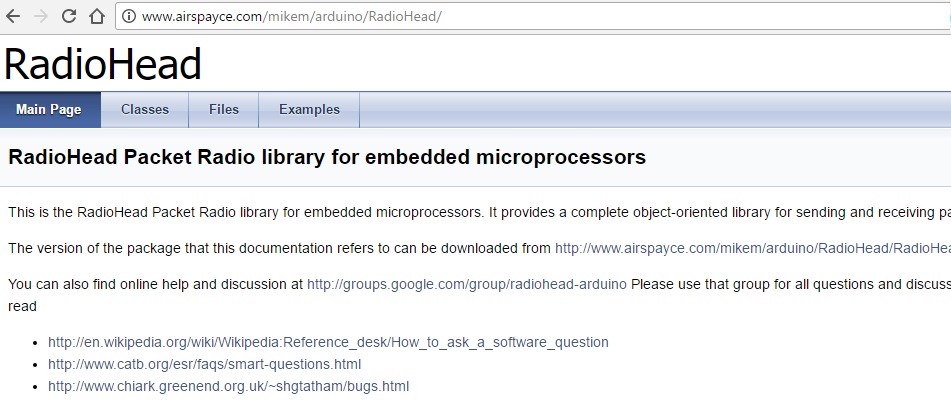Open the Classes tab
Viewport: 951px width, 415px height.
tap(145, 110)
